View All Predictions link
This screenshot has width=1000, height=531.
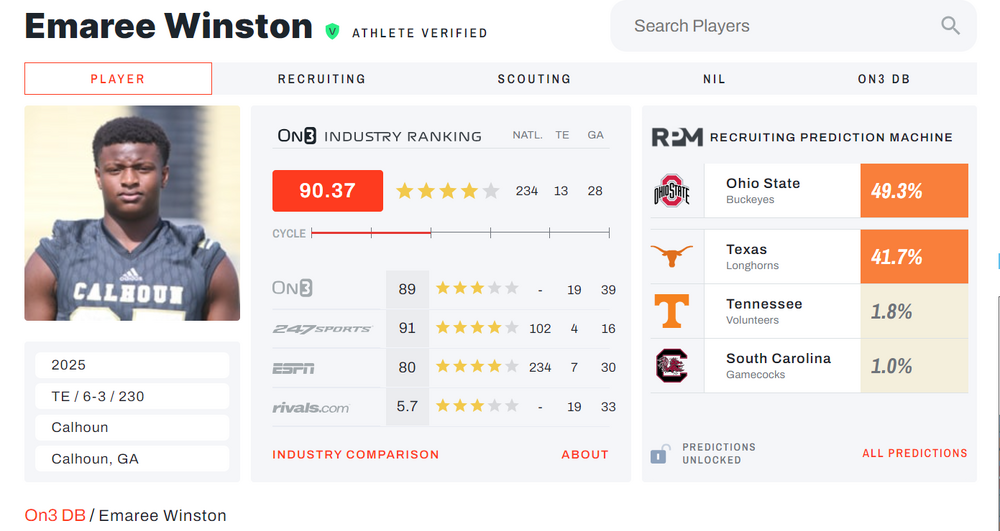914,453
